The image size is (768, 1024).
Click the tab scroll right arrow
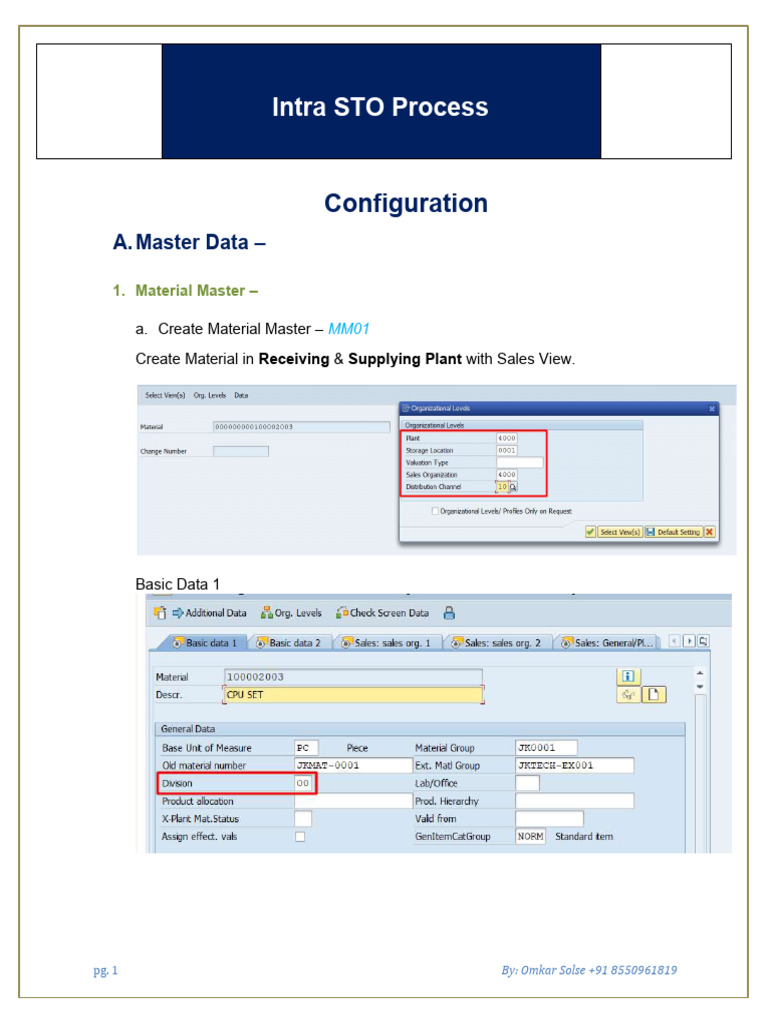(688, 641)
